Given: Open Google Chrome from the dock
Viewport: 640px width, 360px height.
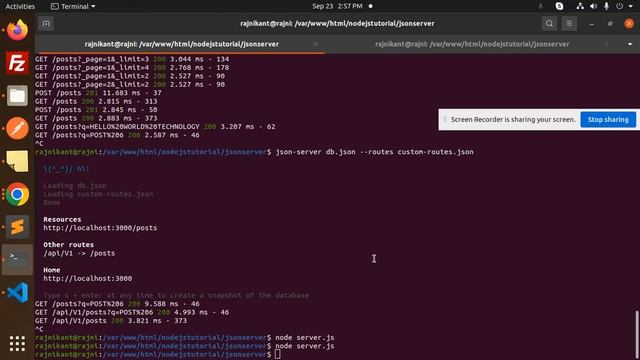Looking at the screenshot, I should [17, 194].
